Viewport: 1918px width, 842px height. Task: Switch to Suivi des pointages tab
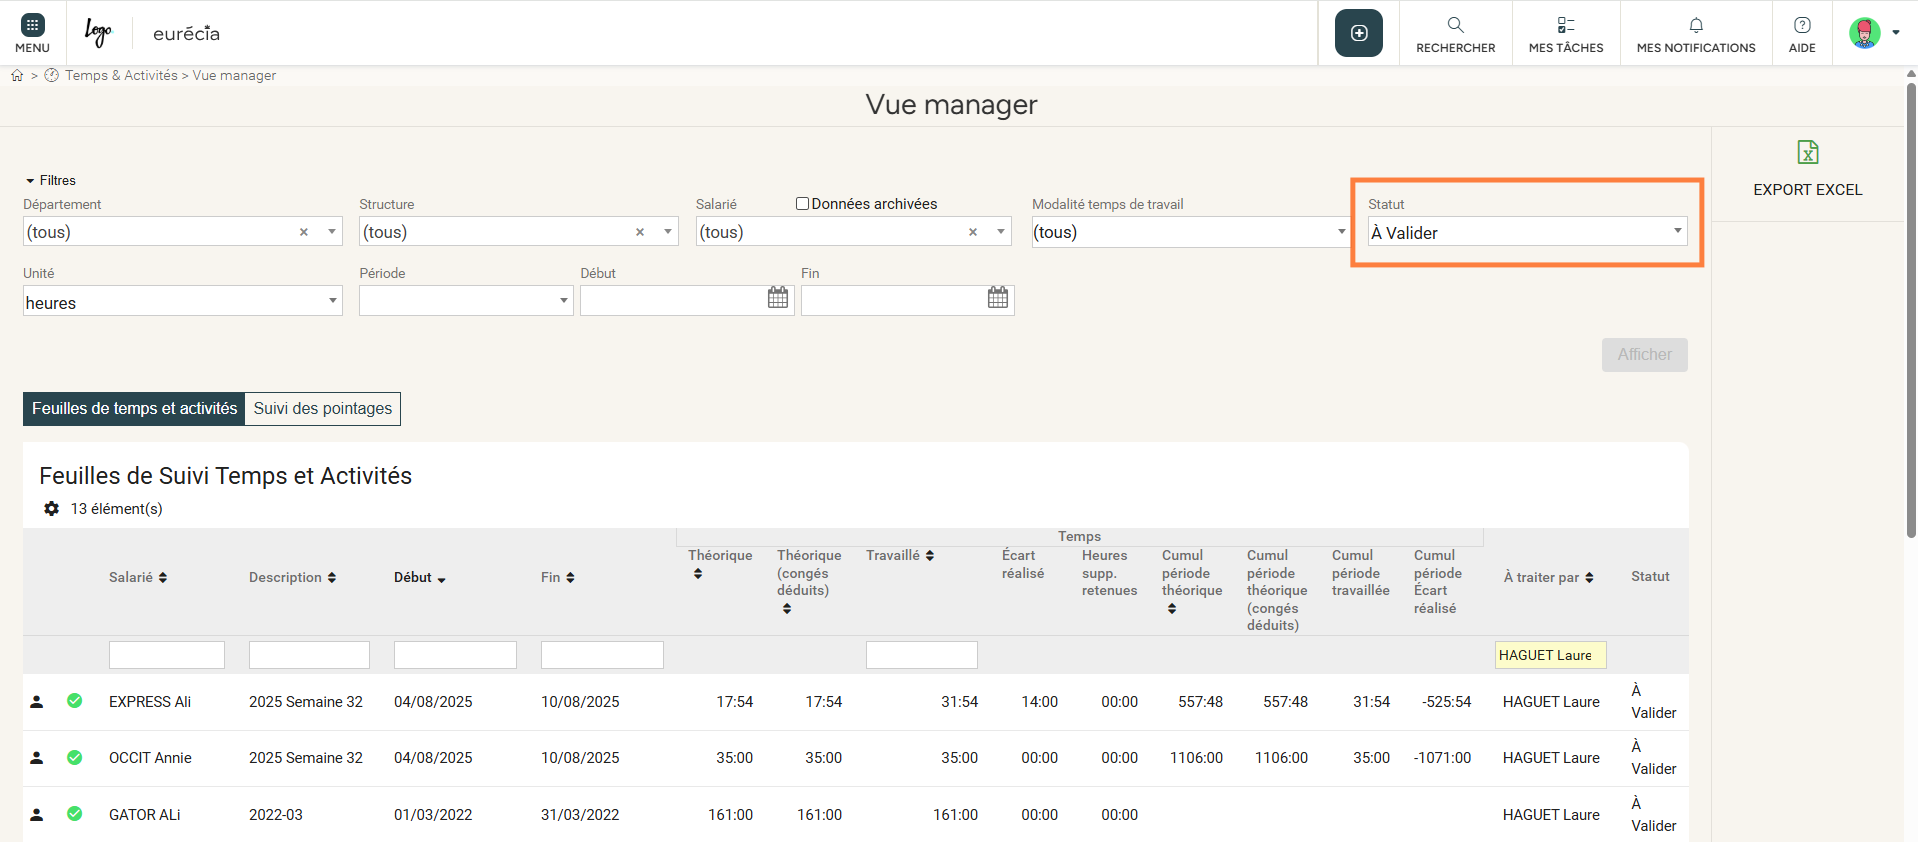[322, 409]
